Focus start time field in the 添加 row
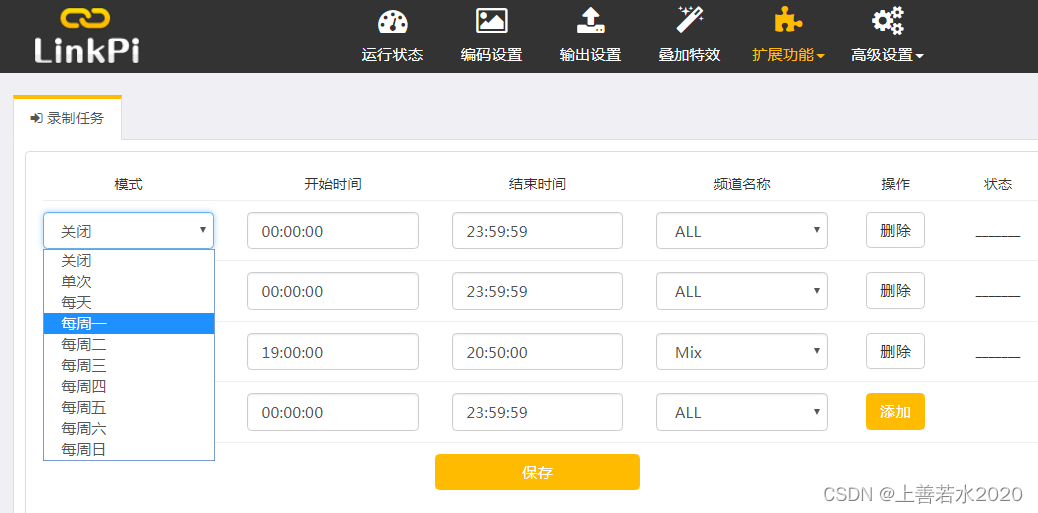1038x513 pixels. [333, 412]
